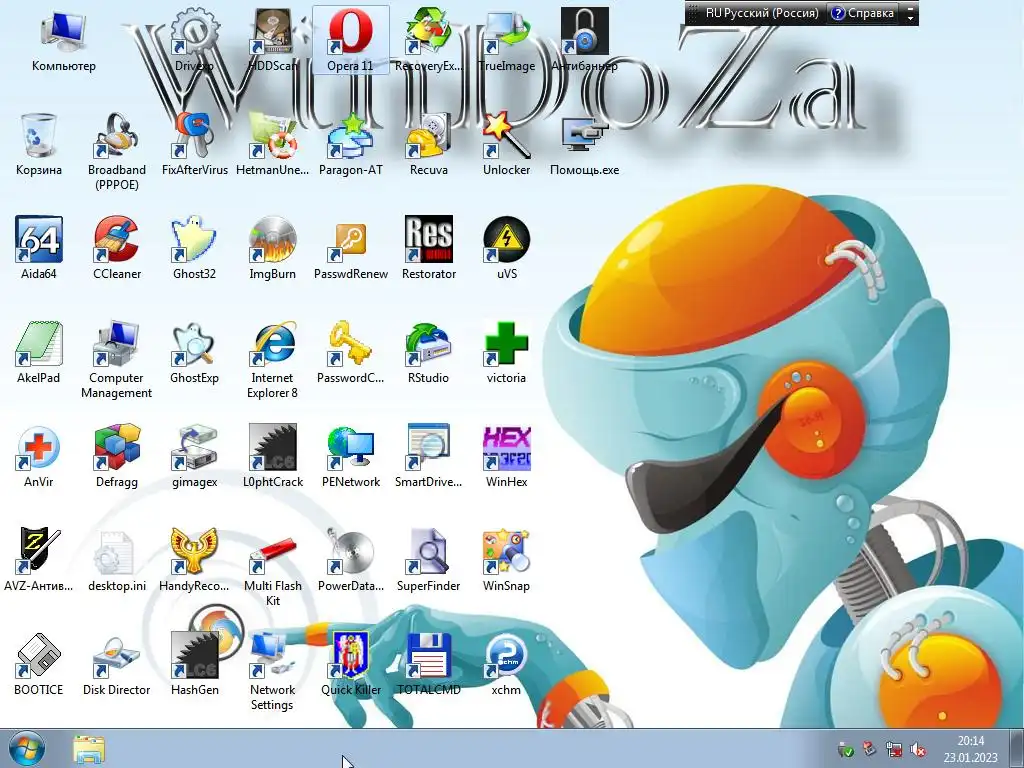Open the RecoveryEx... shortcut

pos(428,40)
